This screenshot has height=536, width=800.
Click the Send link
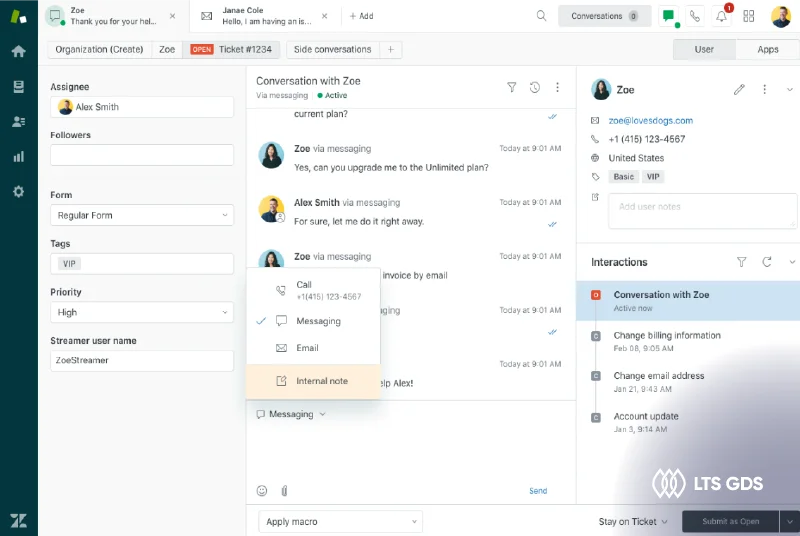538,491
